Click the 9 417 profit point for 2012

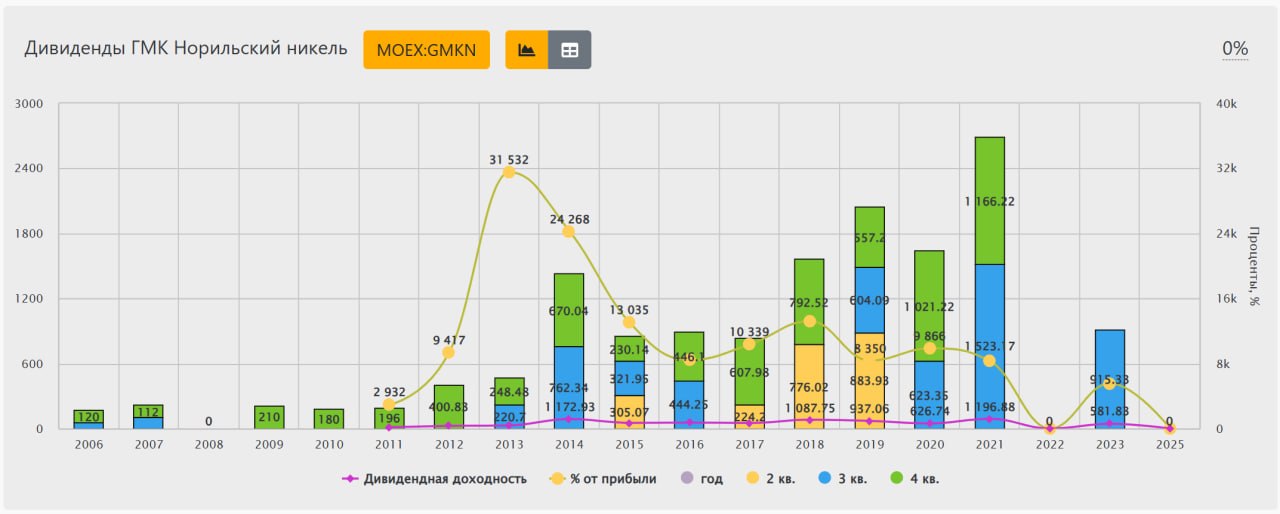pos(449,352)
